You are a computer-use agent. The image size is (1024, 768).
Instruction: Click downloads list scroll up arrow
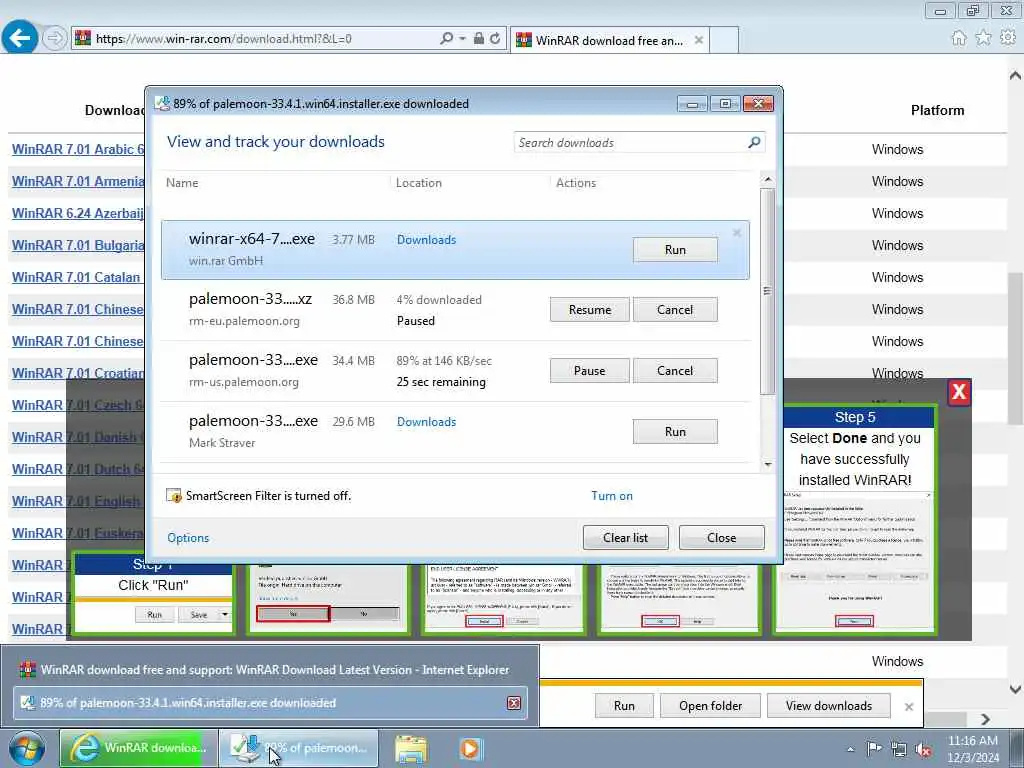(x=768, y=179)
